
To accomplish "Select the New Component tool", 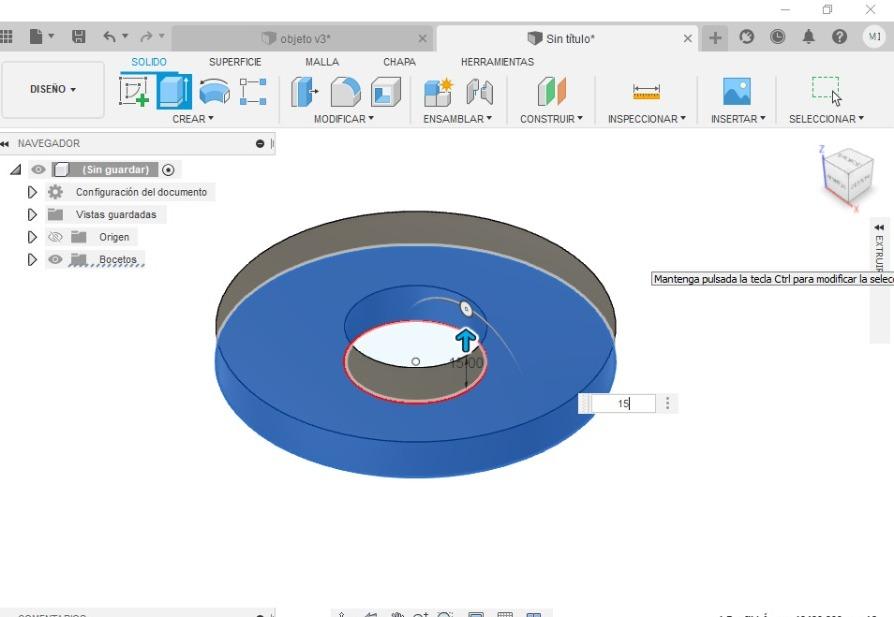I will point(438,91).
